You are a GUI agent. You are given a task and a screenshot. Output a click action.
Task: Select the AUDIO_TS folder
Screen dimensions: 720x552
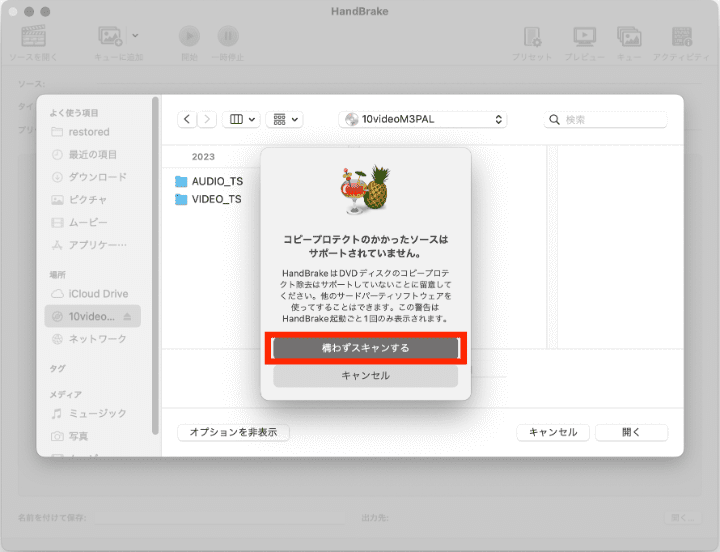pyautogui.click(x=209, y=181)
